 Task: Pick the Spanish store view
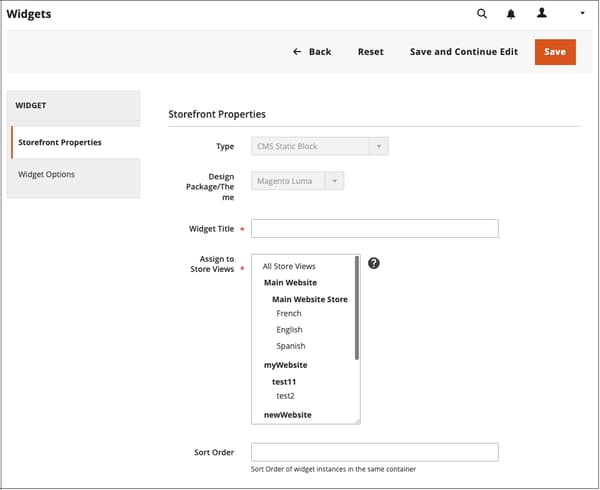[290, 346]
